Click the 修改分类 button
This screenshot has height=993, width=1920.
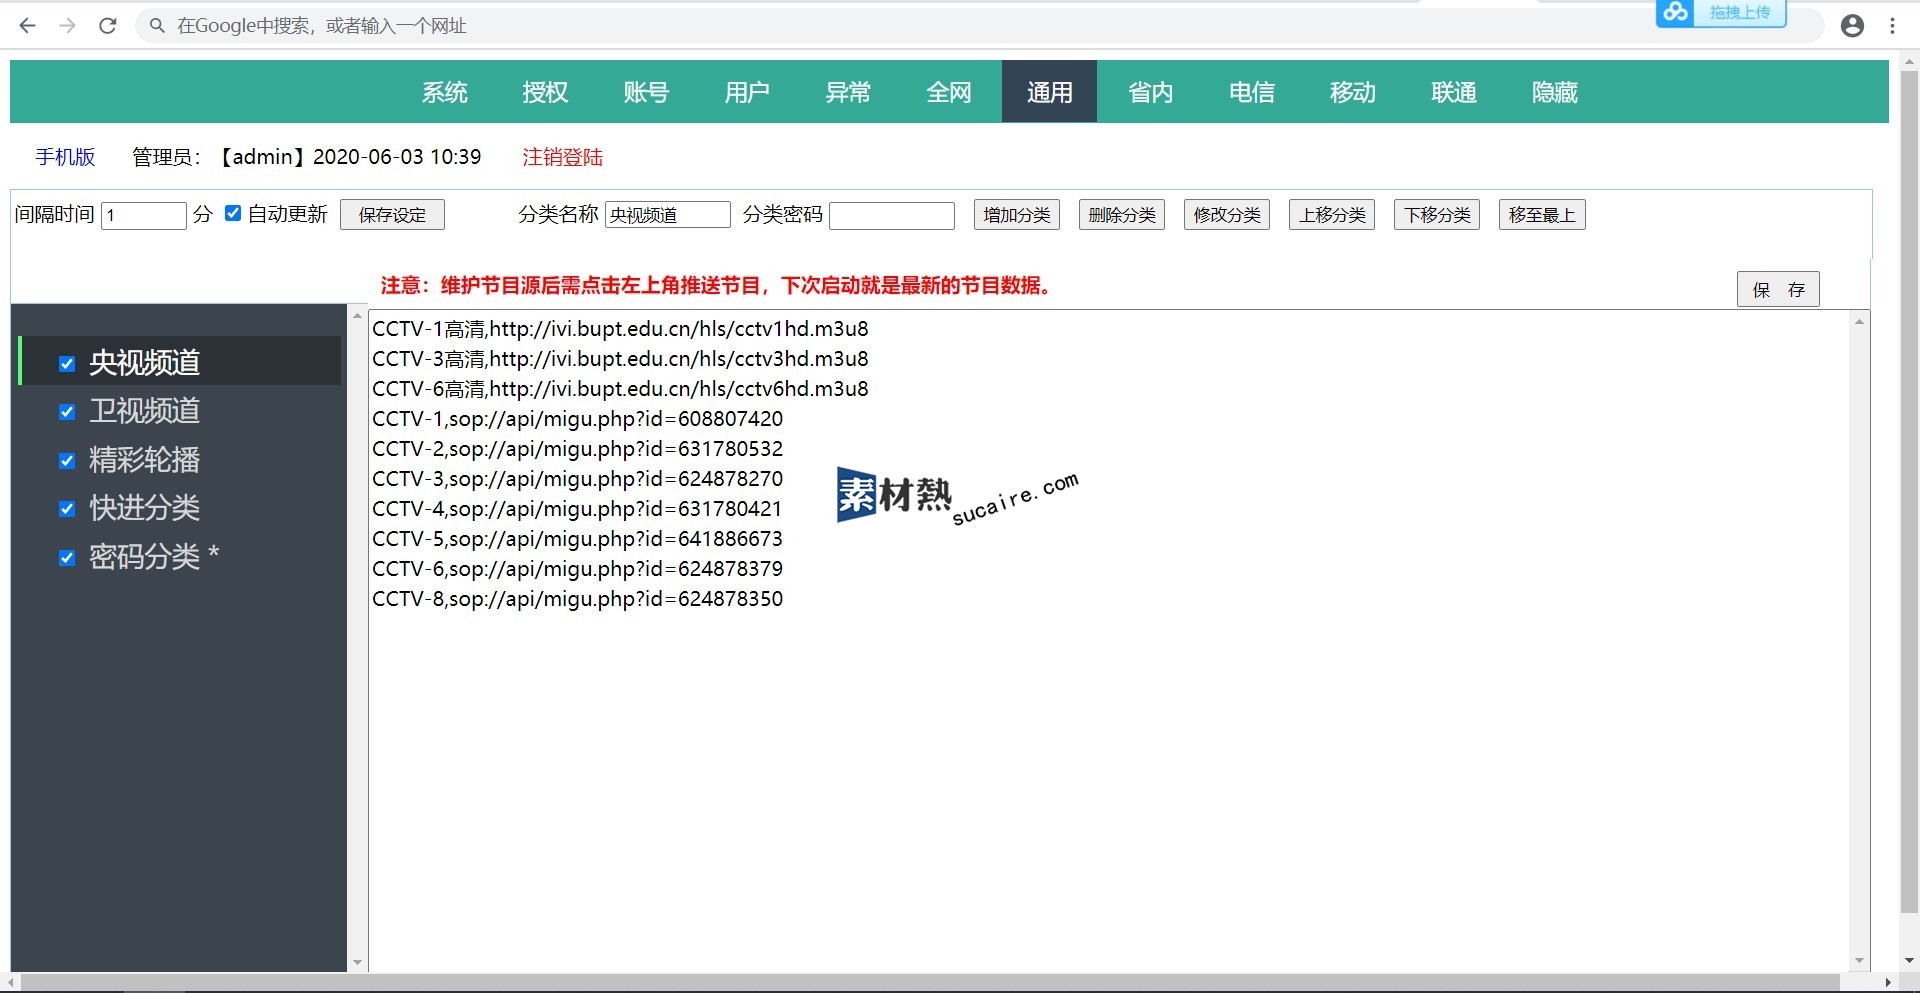(x=1227, y=215)
